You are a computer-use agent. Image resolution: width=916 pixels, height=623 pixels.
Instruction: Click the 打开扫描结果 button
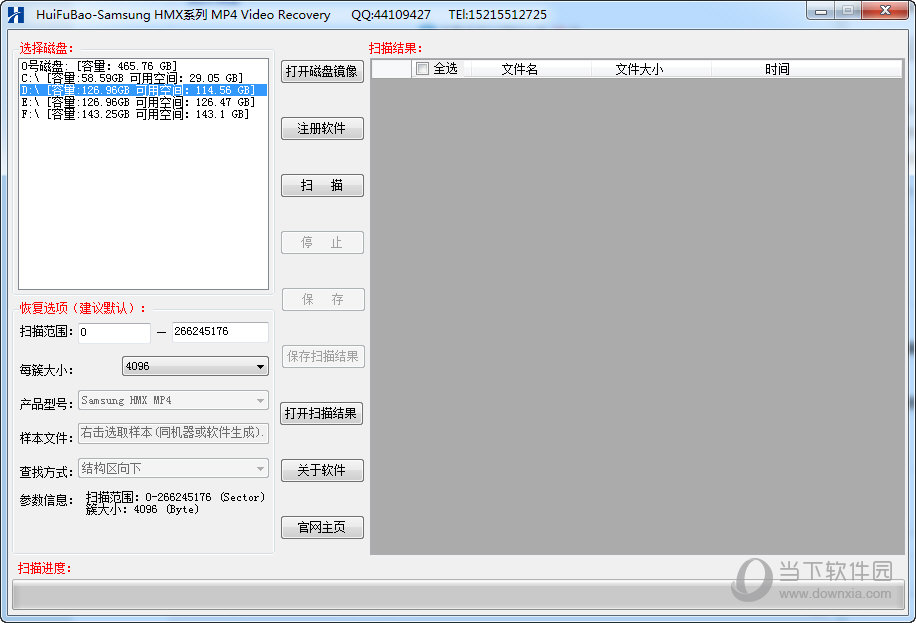[x=321, y=414]
